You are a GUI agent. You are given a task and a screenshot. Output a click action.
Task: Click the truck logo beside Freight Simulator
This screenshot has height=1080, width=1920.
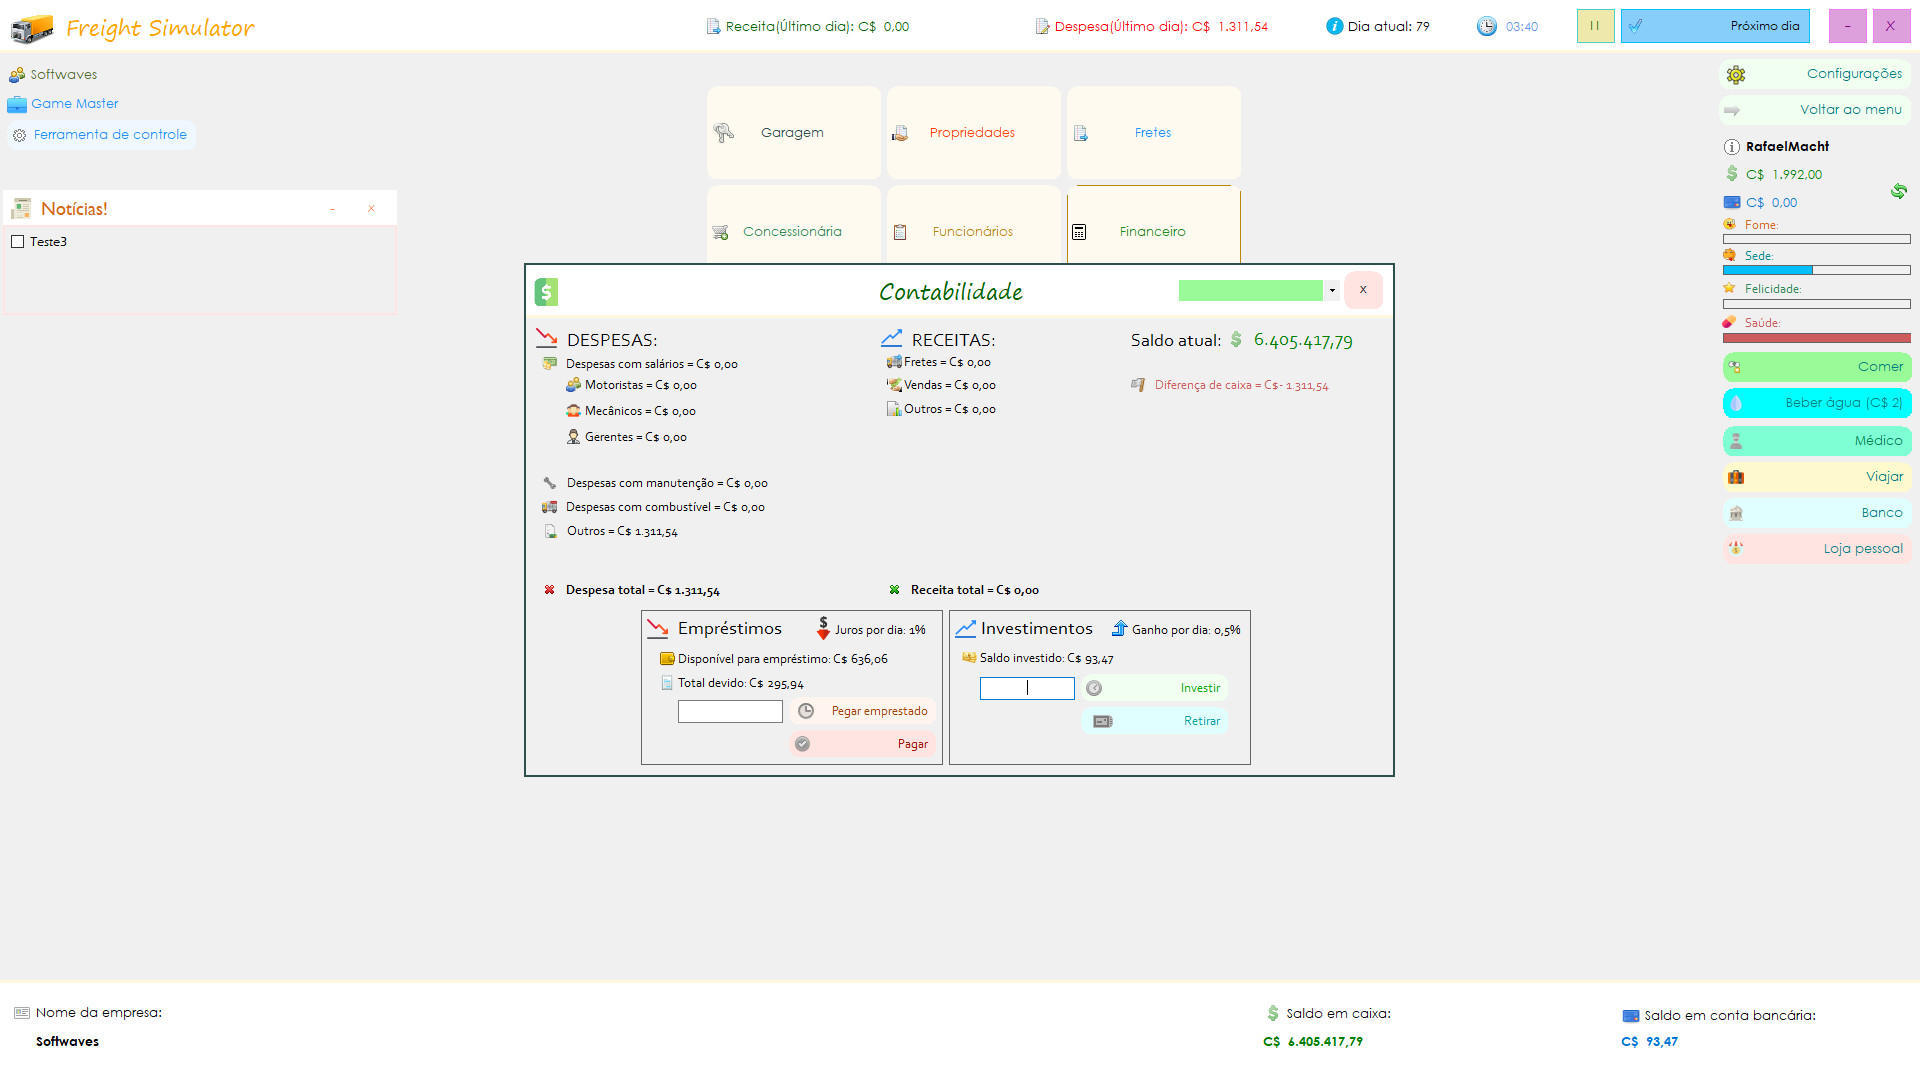[32, 28]
